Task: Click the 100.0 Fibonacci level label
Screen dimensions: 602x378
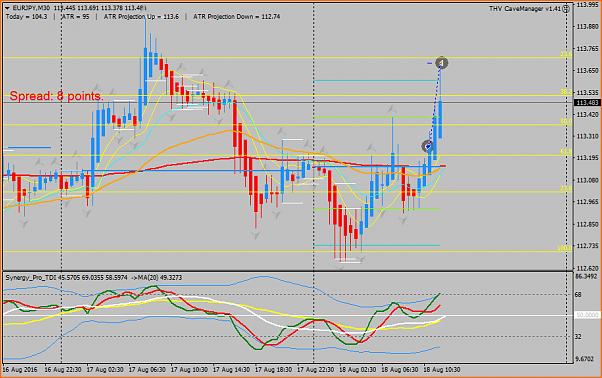Action: point(565,248)
